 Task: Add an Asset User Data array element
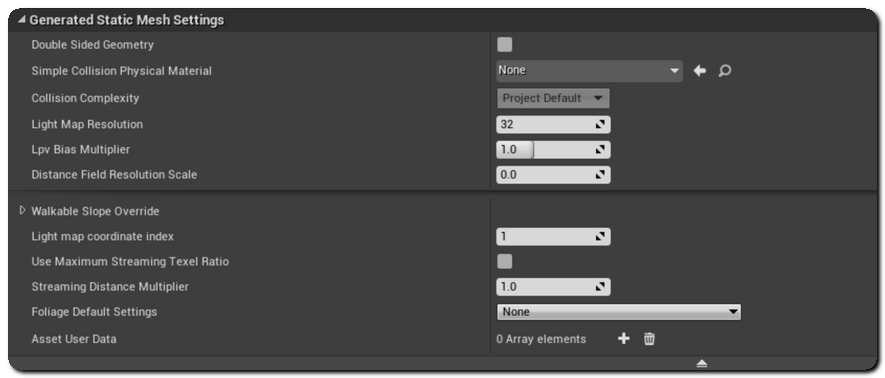[x=623, y=339]
